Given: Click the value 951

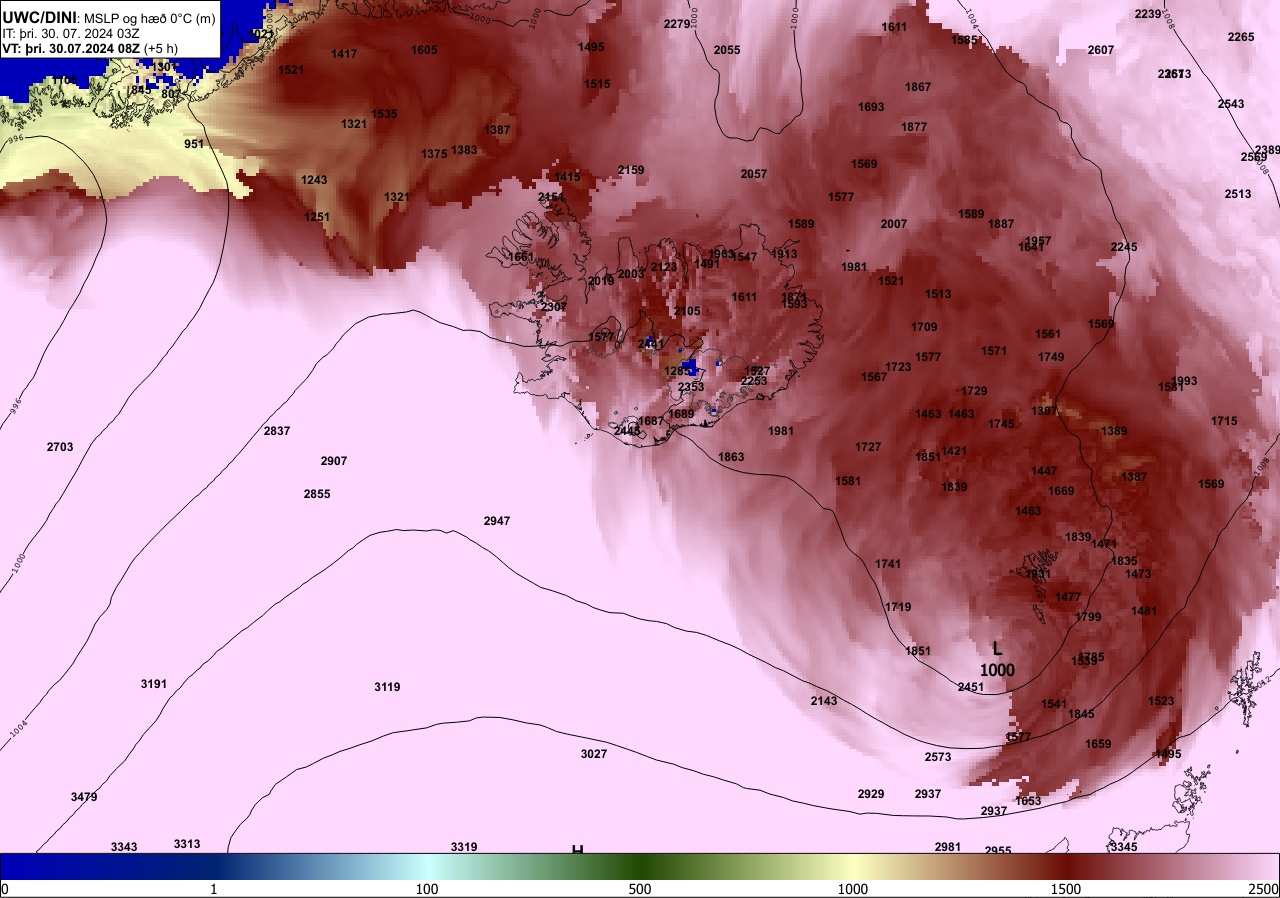Looking at the screenshot, I should click(194, 144).
